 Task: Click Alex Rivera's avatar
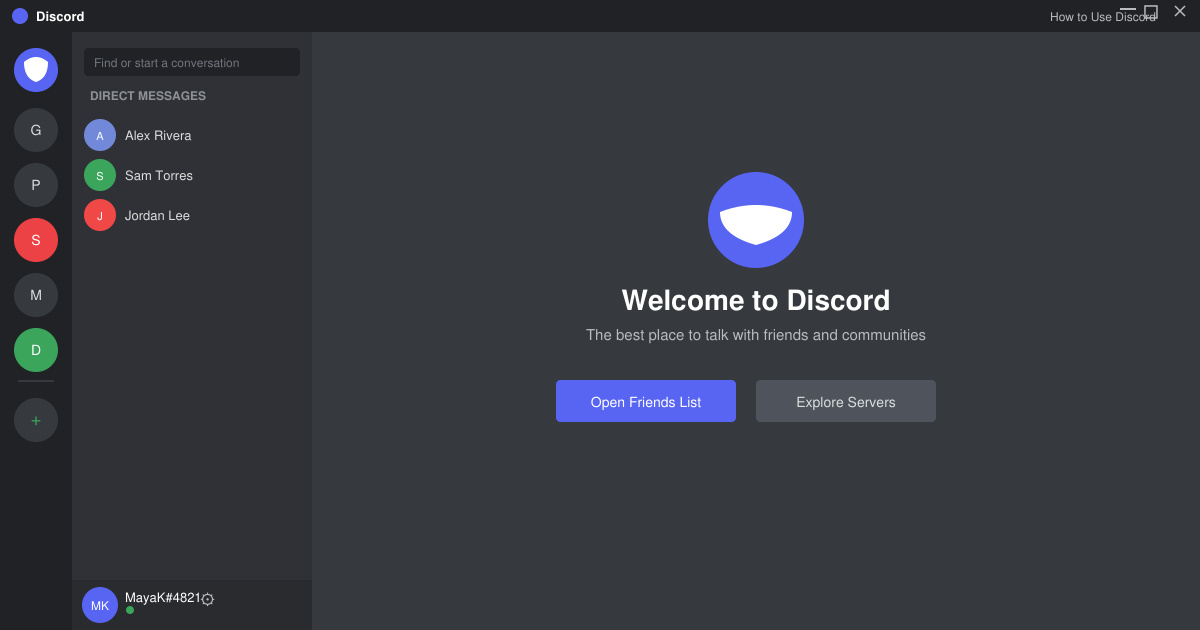click(x=100, y=135)
